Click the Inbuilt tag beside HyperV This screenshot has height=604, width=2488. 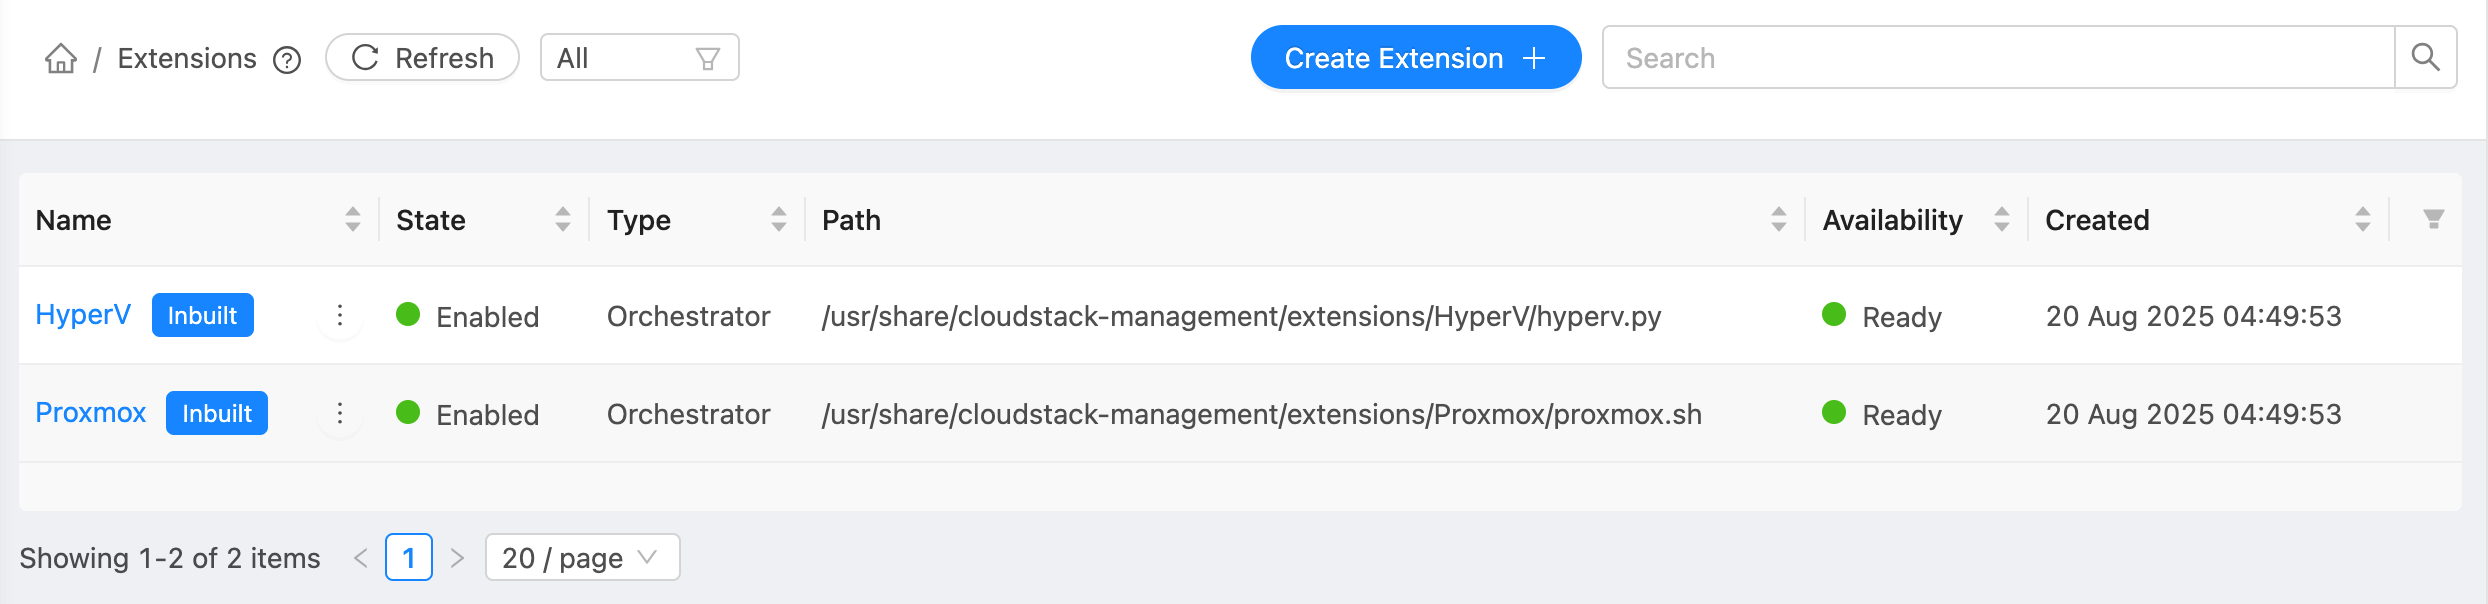(x=202, y=315)
